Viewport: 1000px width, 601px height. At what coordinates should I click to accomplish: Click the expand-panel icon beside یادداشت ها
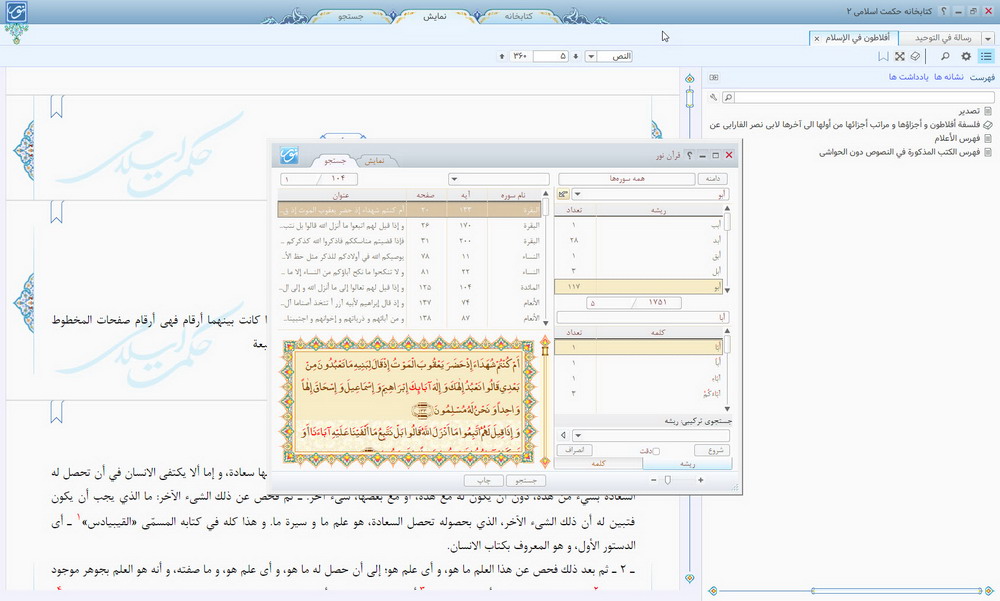tap(714, 77)
